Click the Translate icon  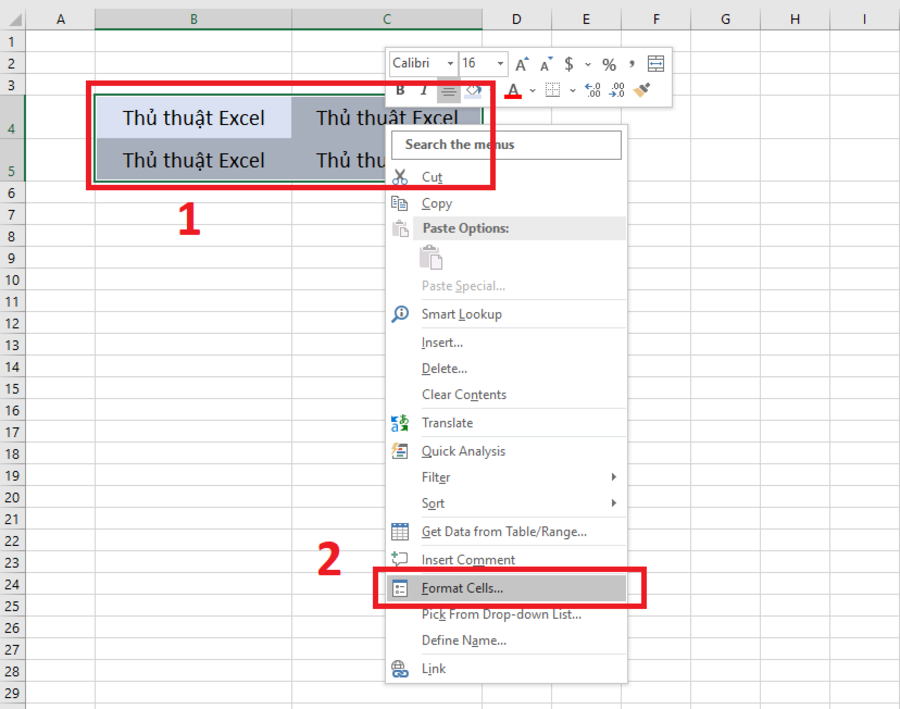click(x=399, y=423)
